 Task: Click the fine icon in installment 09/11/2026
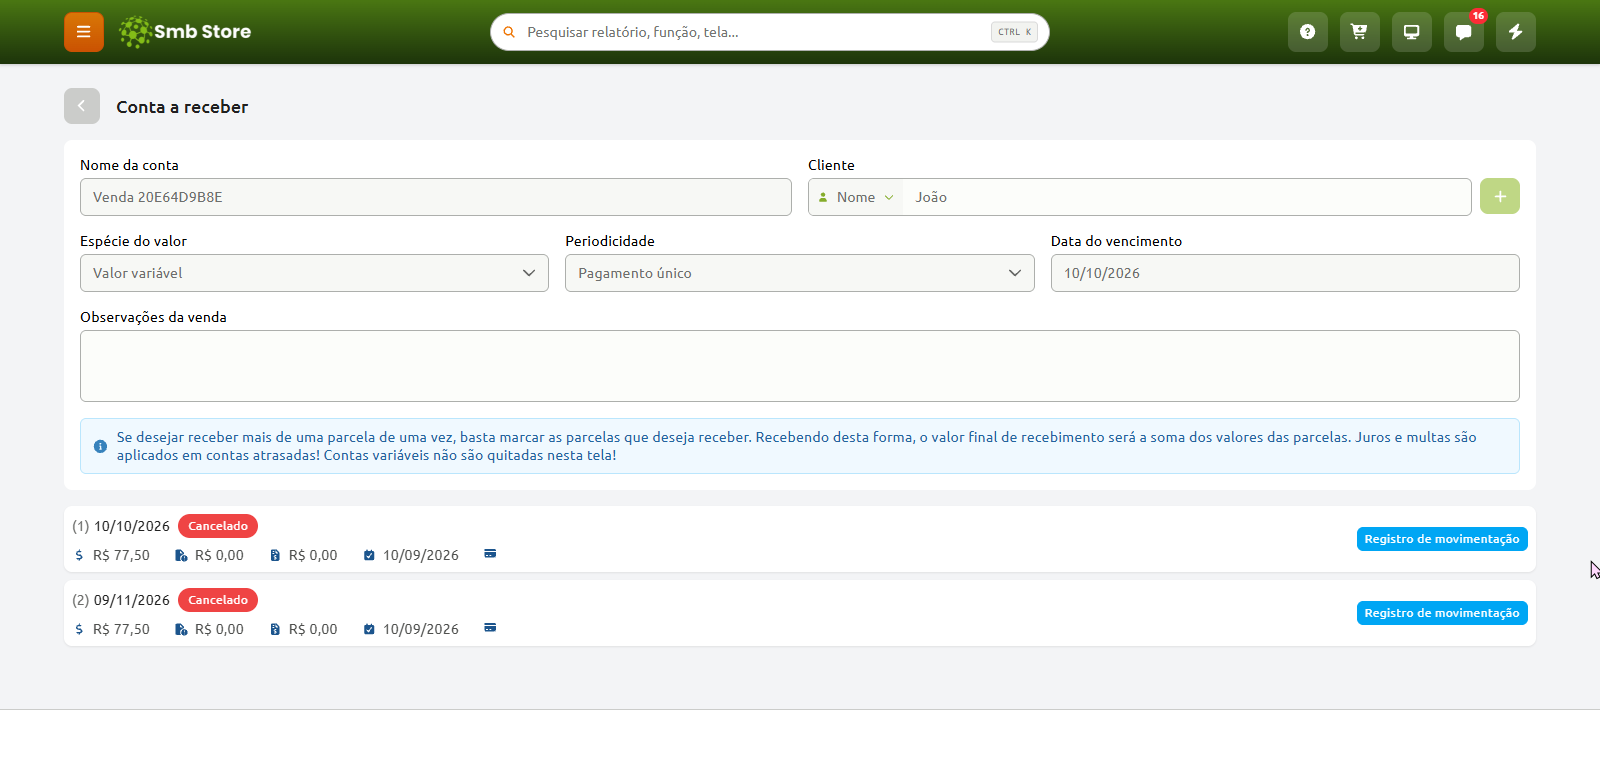181,629
